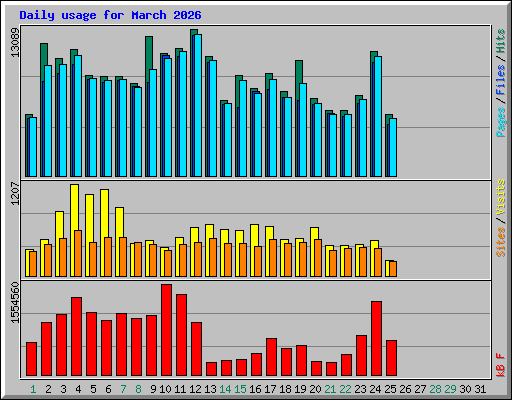The height and width of the screenshot is (400, 512).
Task: Select the tallest red KB bar for day 10
Action: tap(167, 330)
